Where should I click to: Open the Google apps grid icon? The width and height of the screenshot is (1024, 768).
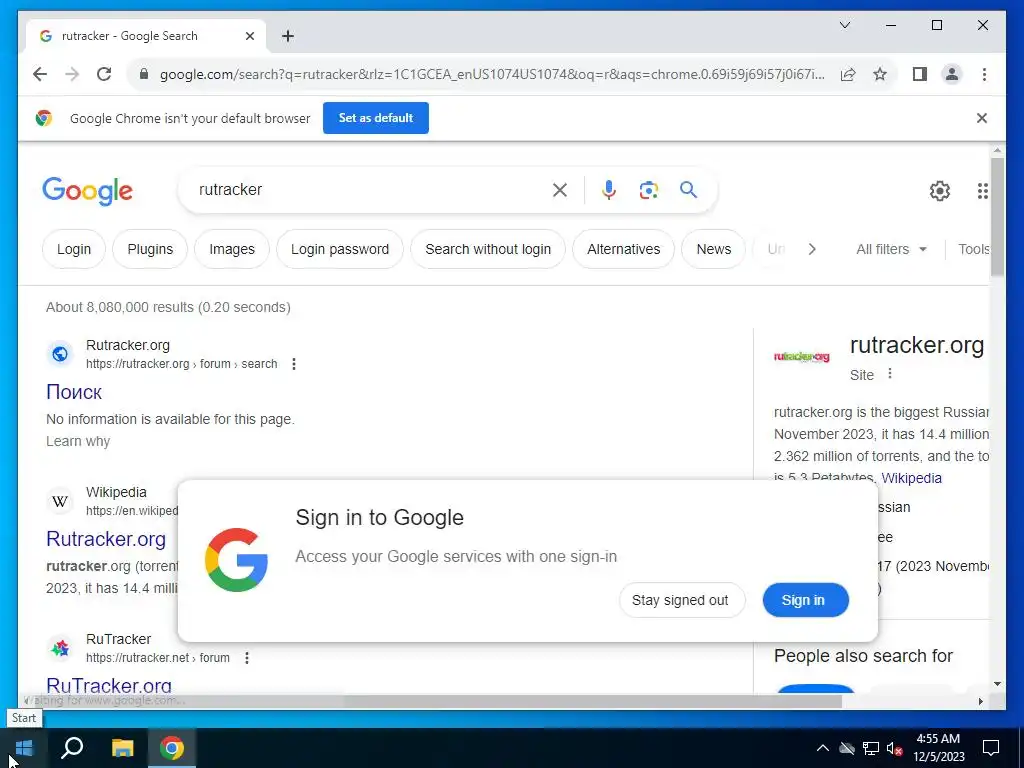click(x=982, y=191)
